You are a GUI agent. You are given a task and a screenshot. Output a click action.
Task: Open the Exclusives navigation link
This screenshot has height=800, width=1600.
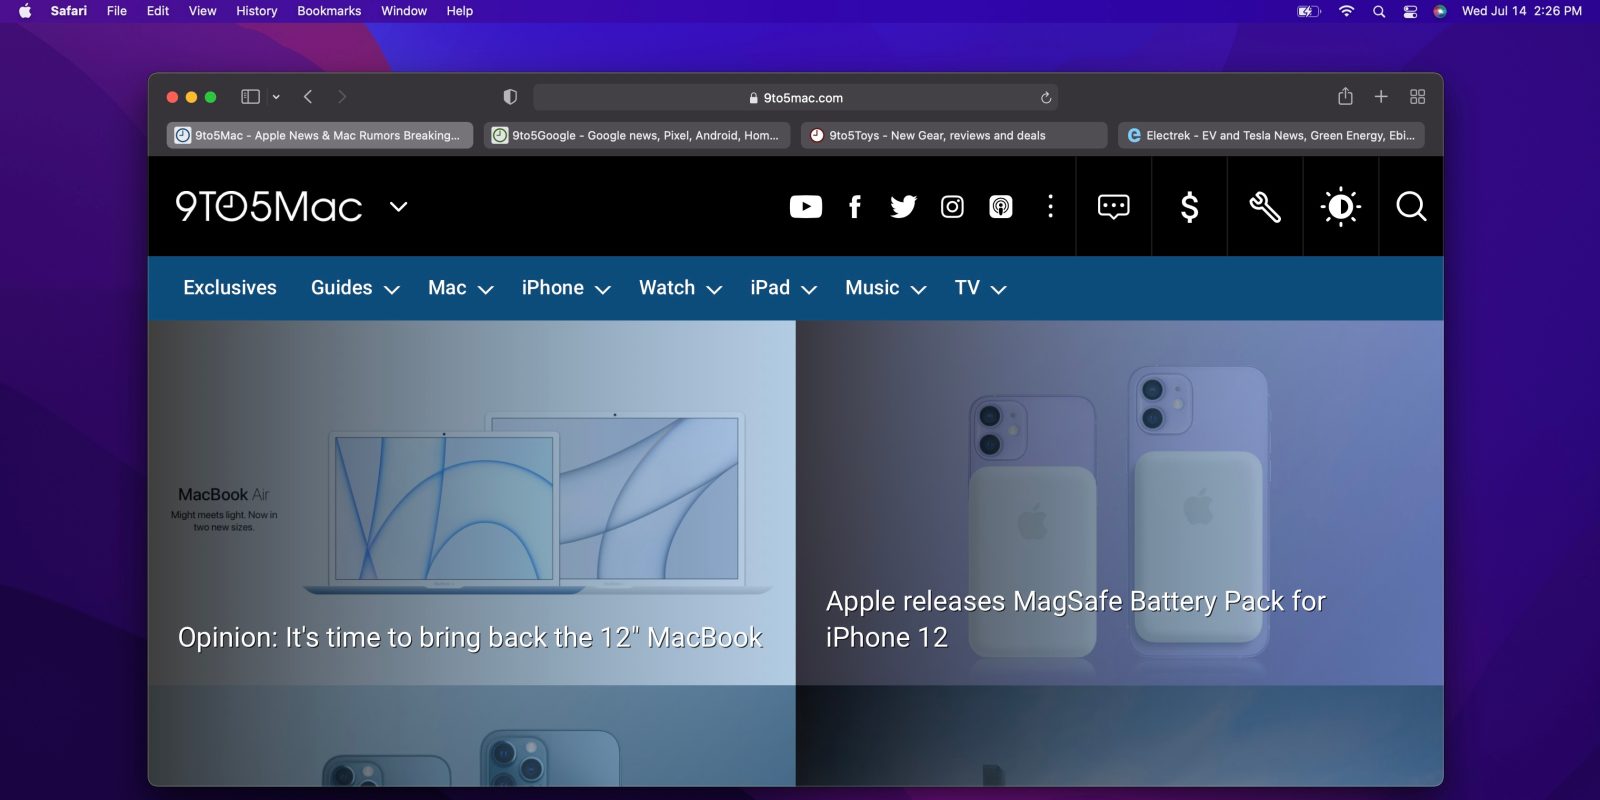230,288
